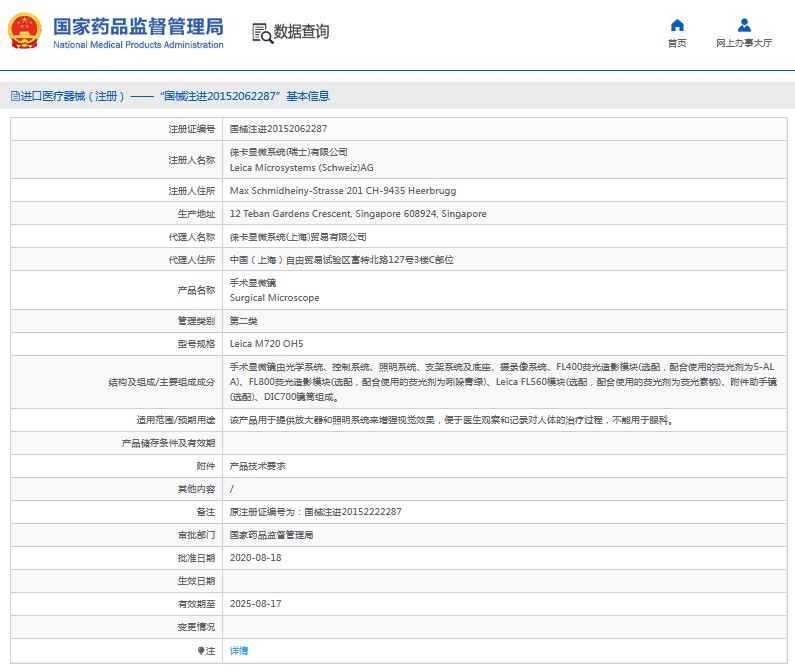
Task: Open the 首页 navigation label
Action: click(677, 43)
